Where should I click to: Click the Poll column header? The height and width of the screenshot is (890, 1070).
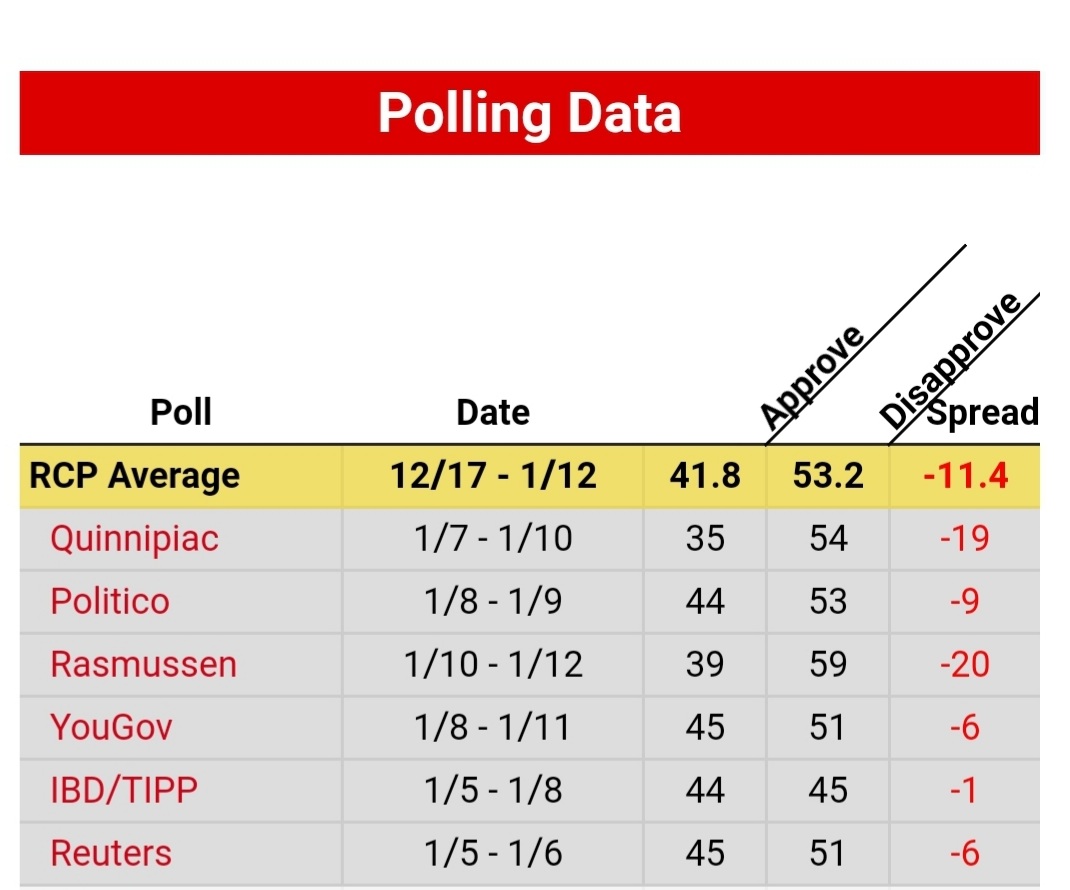pos(181,412)
